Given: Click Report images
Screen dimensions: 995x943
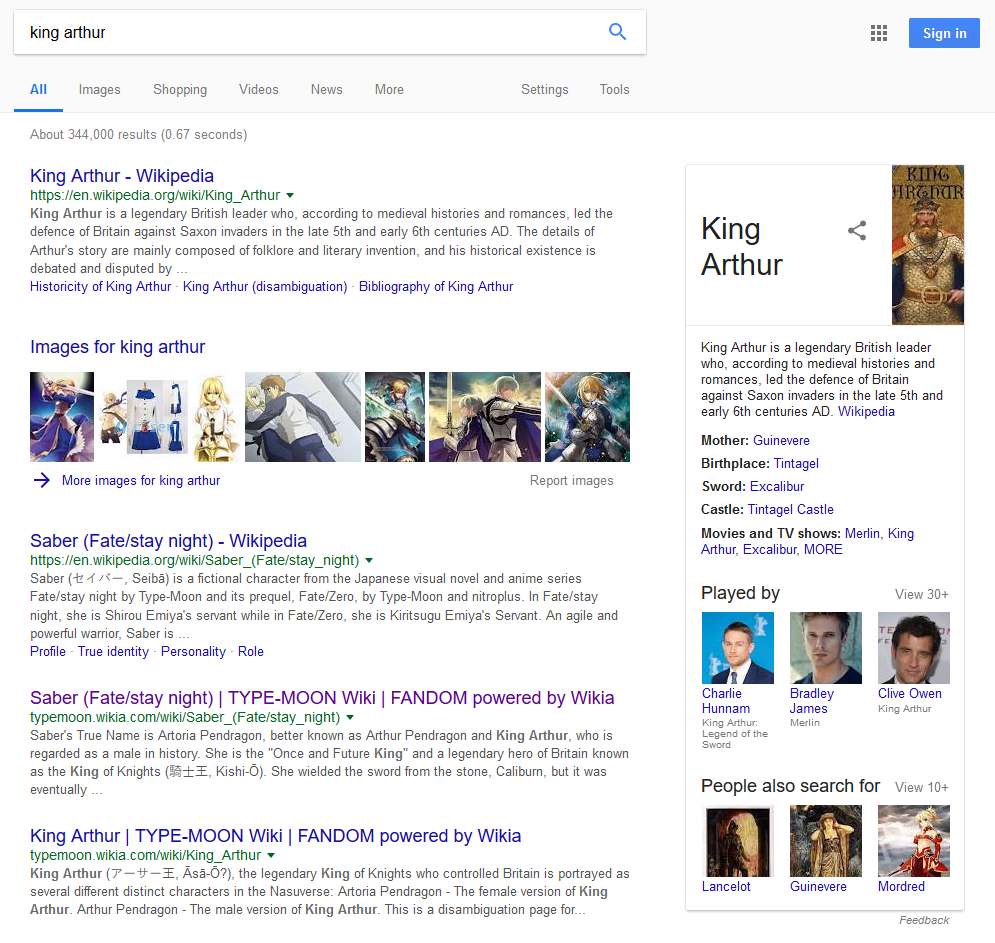Looking at the screenshot, I should point(572,480).
